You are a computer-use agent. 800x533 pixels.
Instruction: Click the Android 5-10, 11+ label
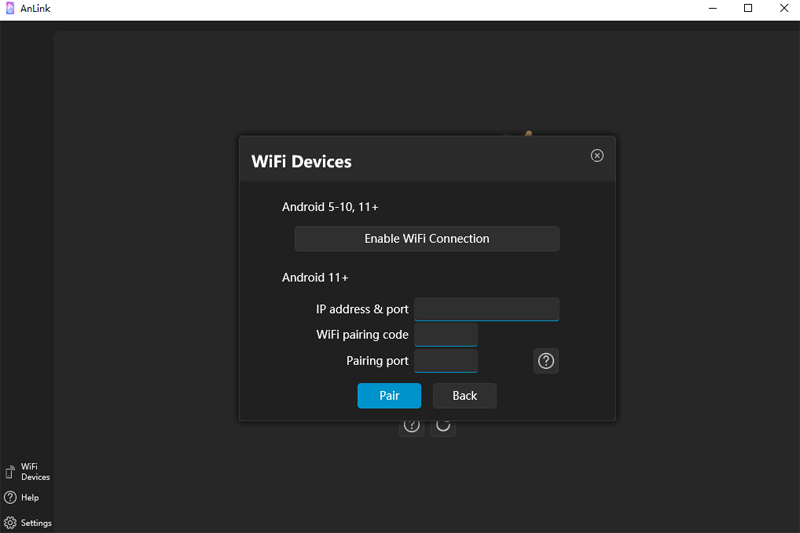click(330, 207)
